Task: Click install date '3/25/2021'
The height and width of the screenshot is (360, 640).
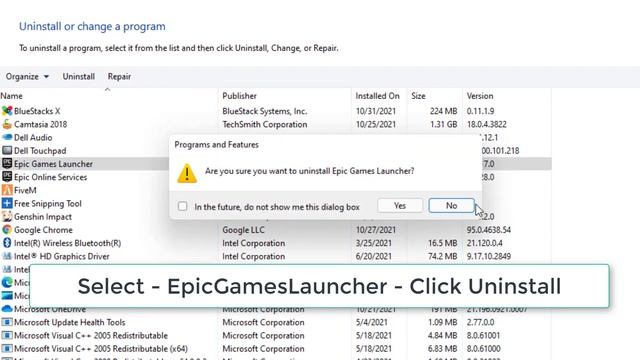Action: pos(373,243)
